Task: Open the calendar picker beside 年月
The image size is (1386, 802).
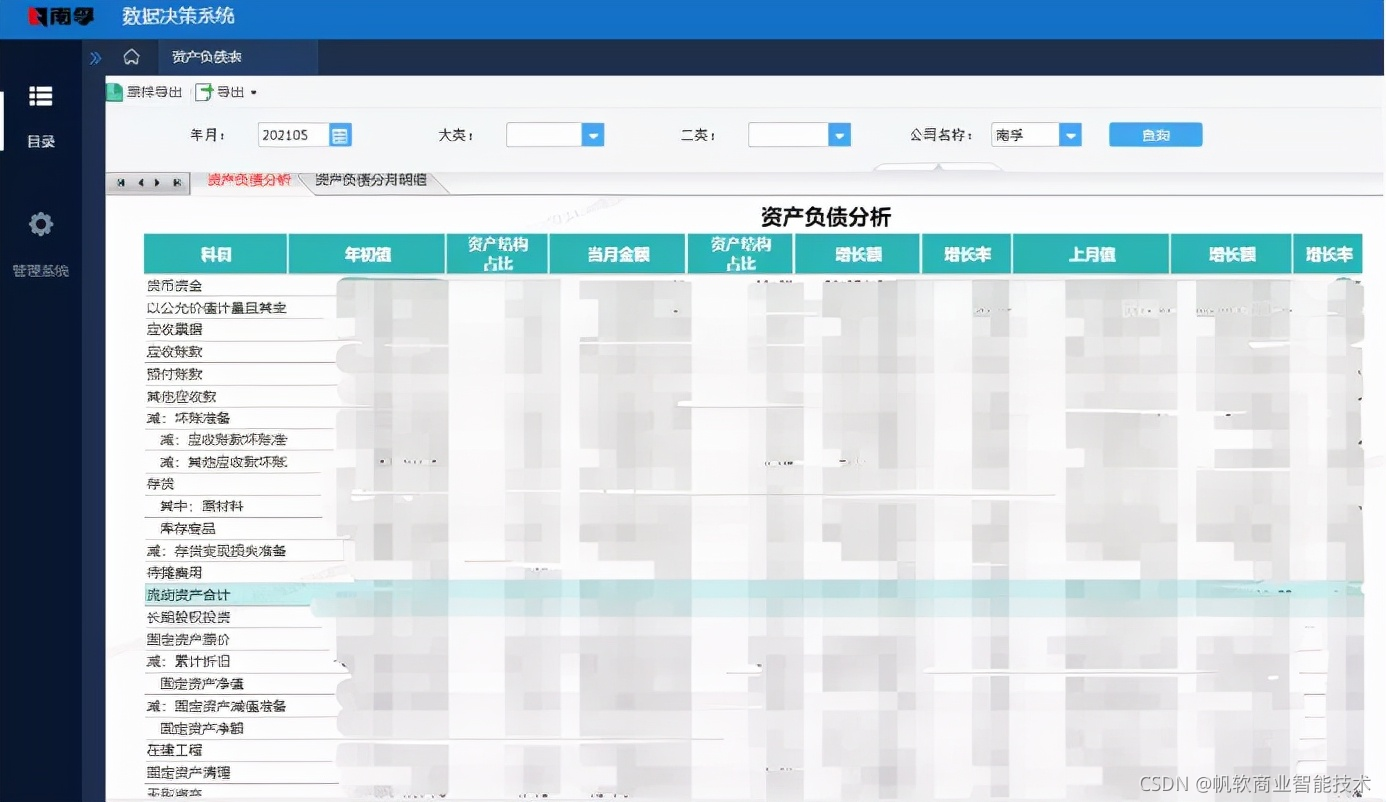Action: [339, 134]
